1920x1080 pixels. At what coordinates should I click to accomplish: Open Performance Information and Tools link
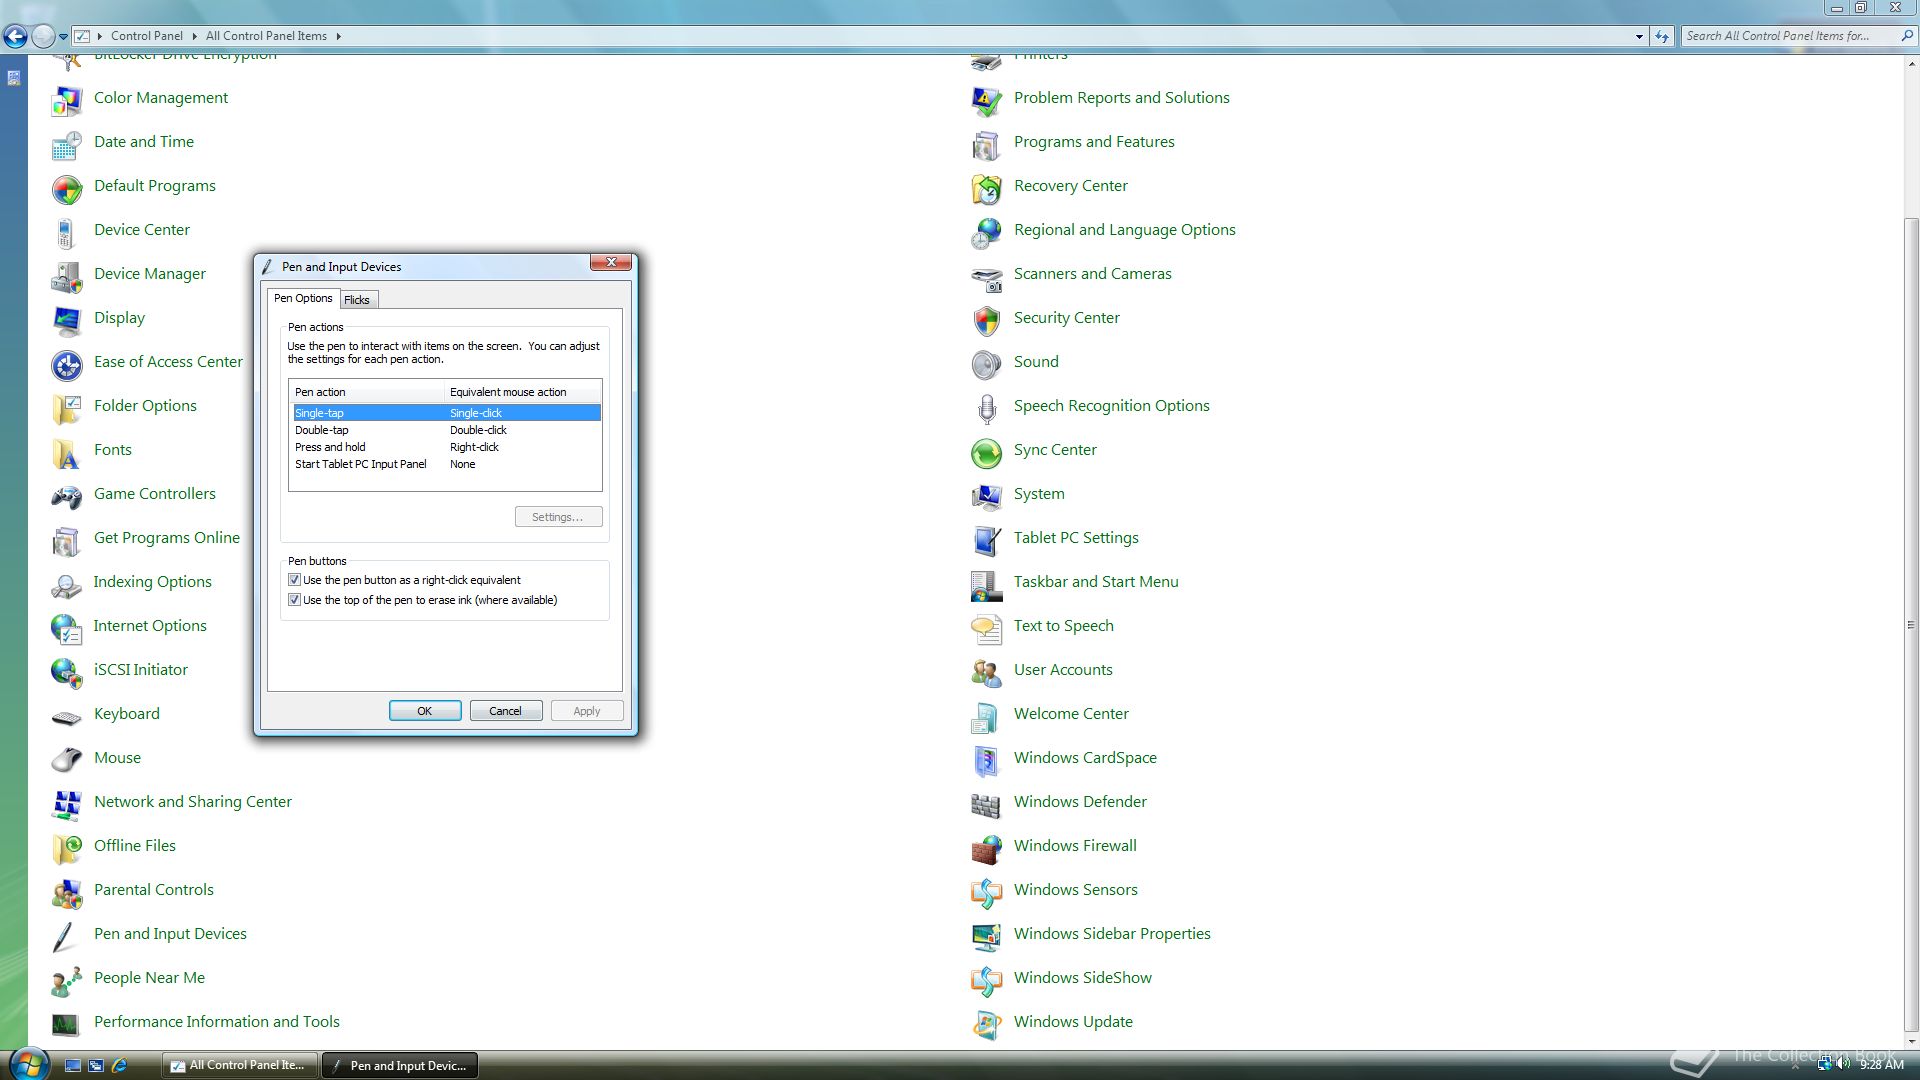click(217, 1022)
